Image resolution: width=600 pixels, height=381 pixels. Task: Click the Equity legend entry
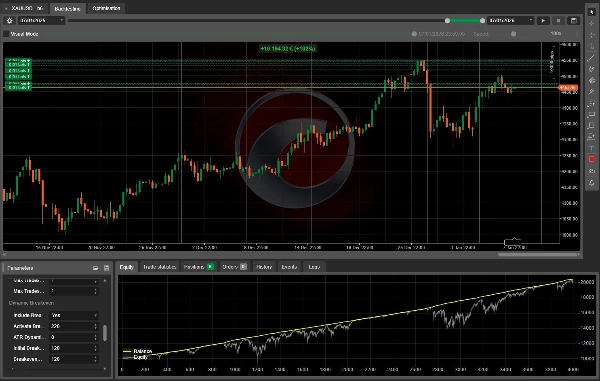coord(135,357)
